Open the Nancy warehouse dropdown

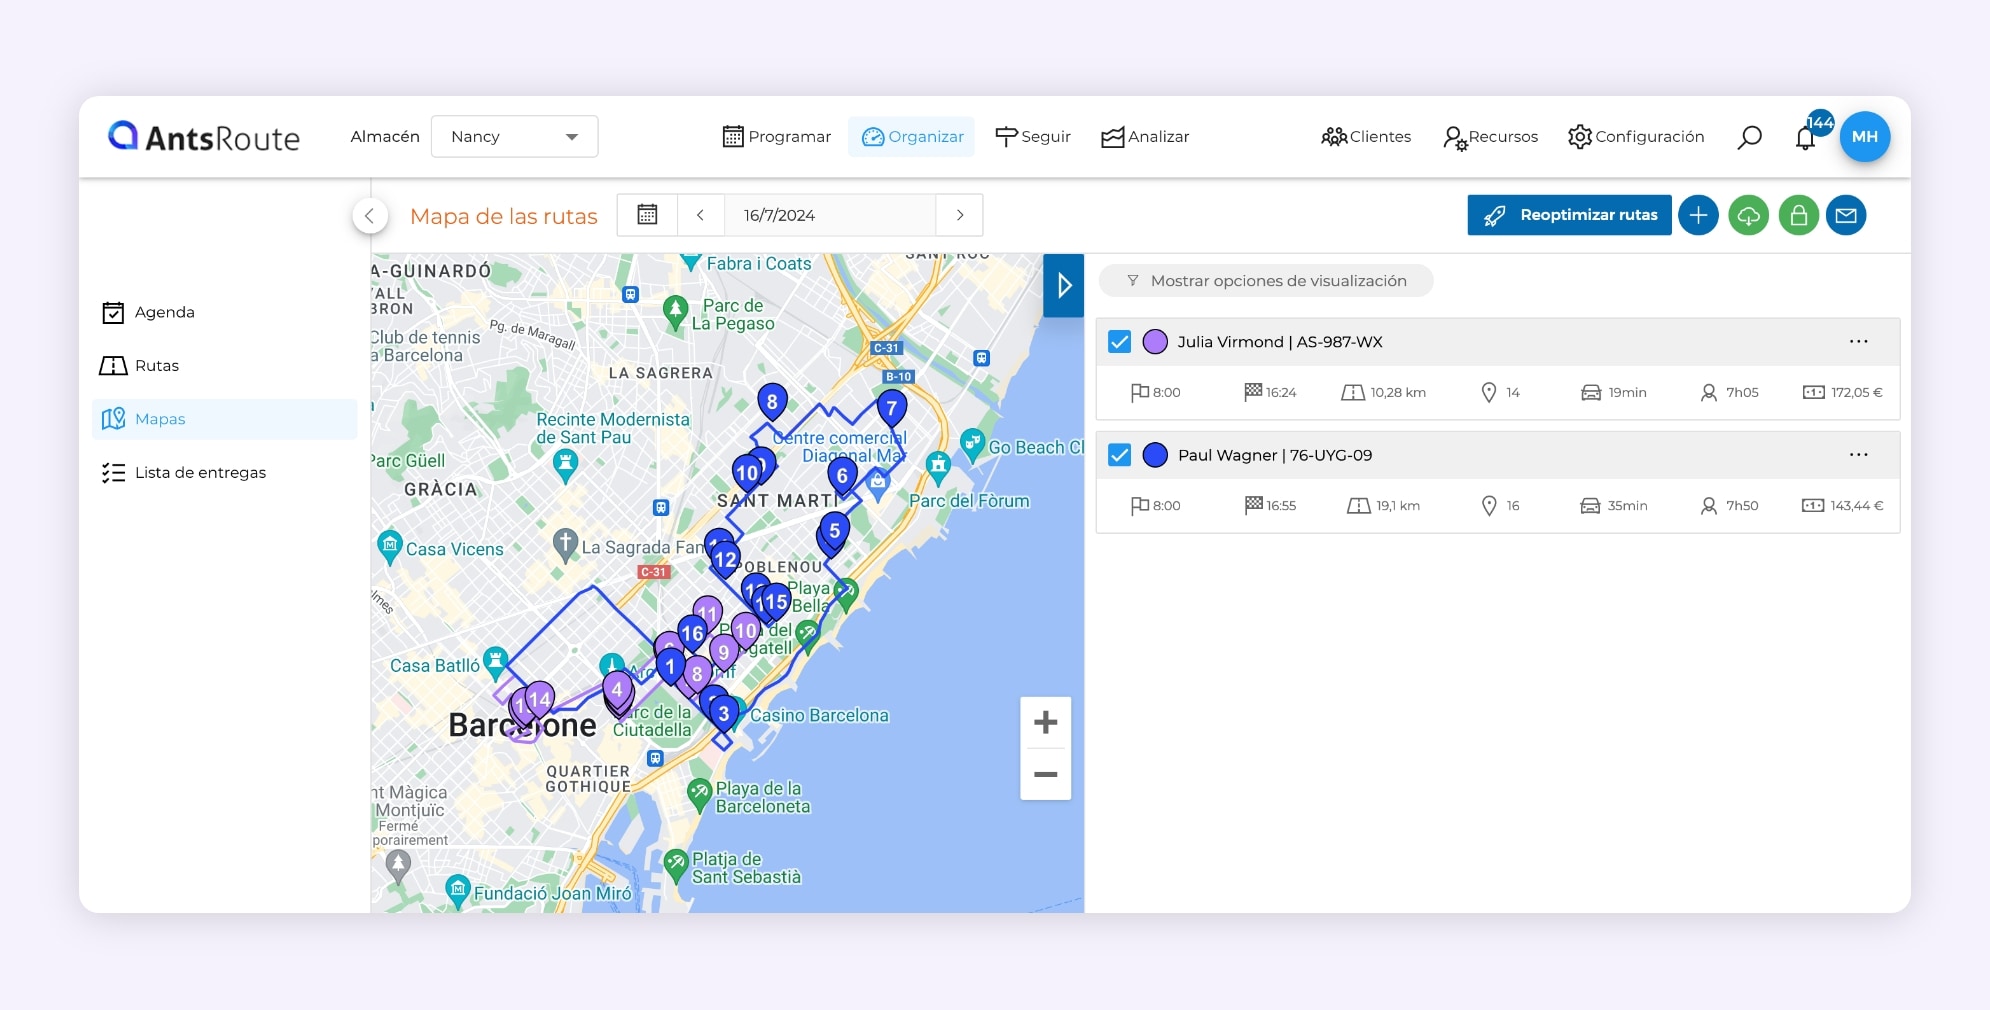tap(514, 137)
